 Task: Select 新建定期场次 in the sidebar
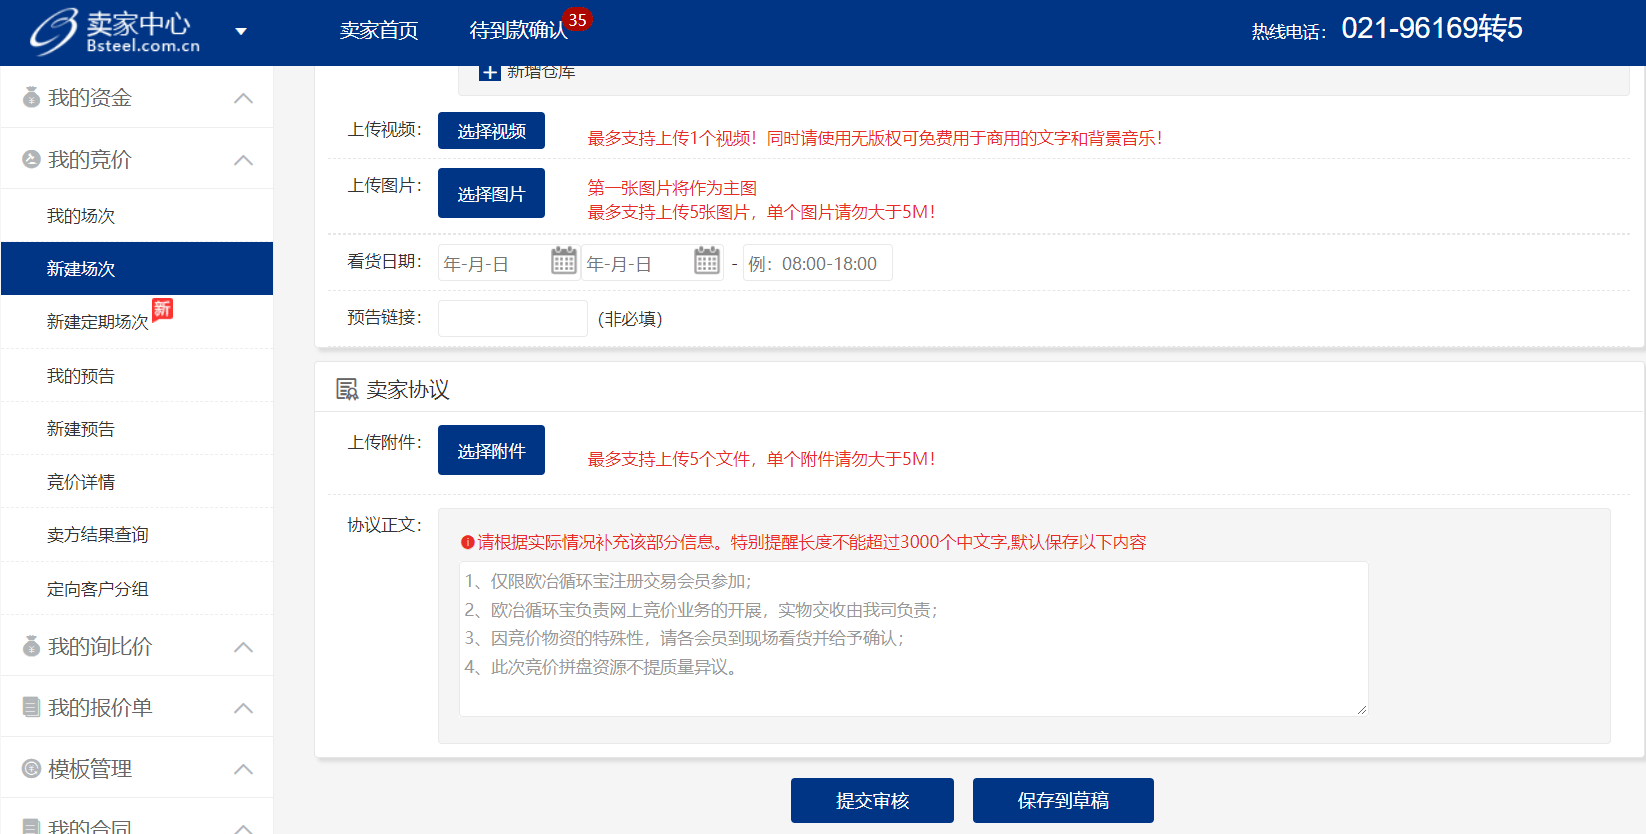pyautogui.click(x=97, y=322)
